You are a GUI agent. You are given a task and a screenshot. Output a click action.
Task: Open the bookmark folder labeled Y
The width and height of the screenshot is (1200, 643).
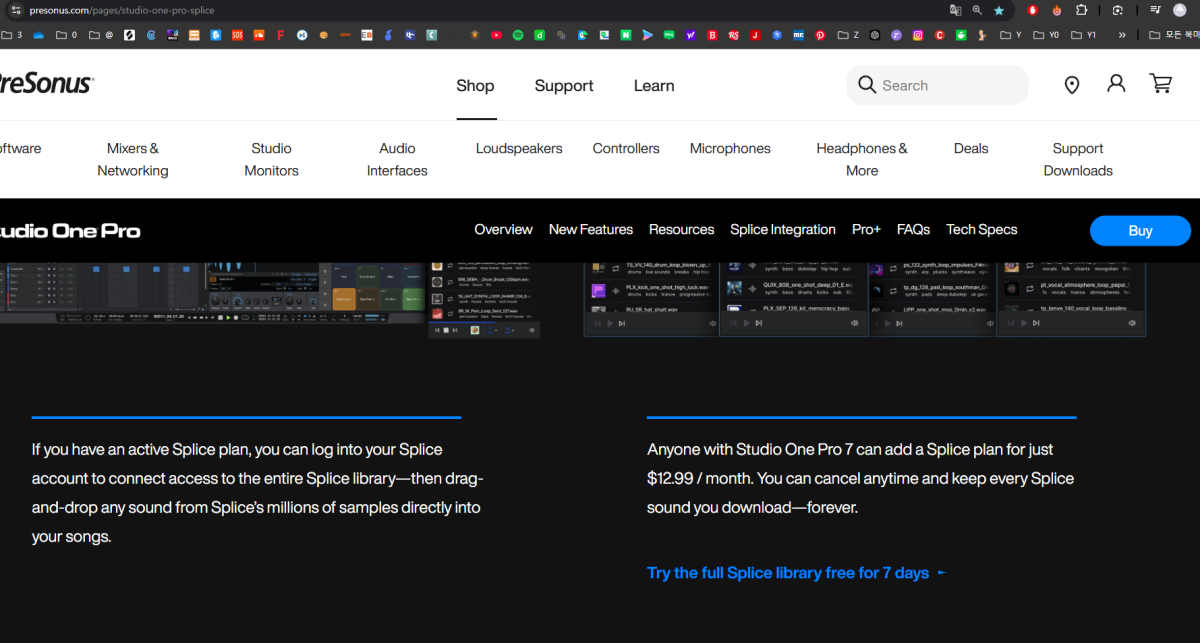pyautogui.click(x=1011, y=35)
